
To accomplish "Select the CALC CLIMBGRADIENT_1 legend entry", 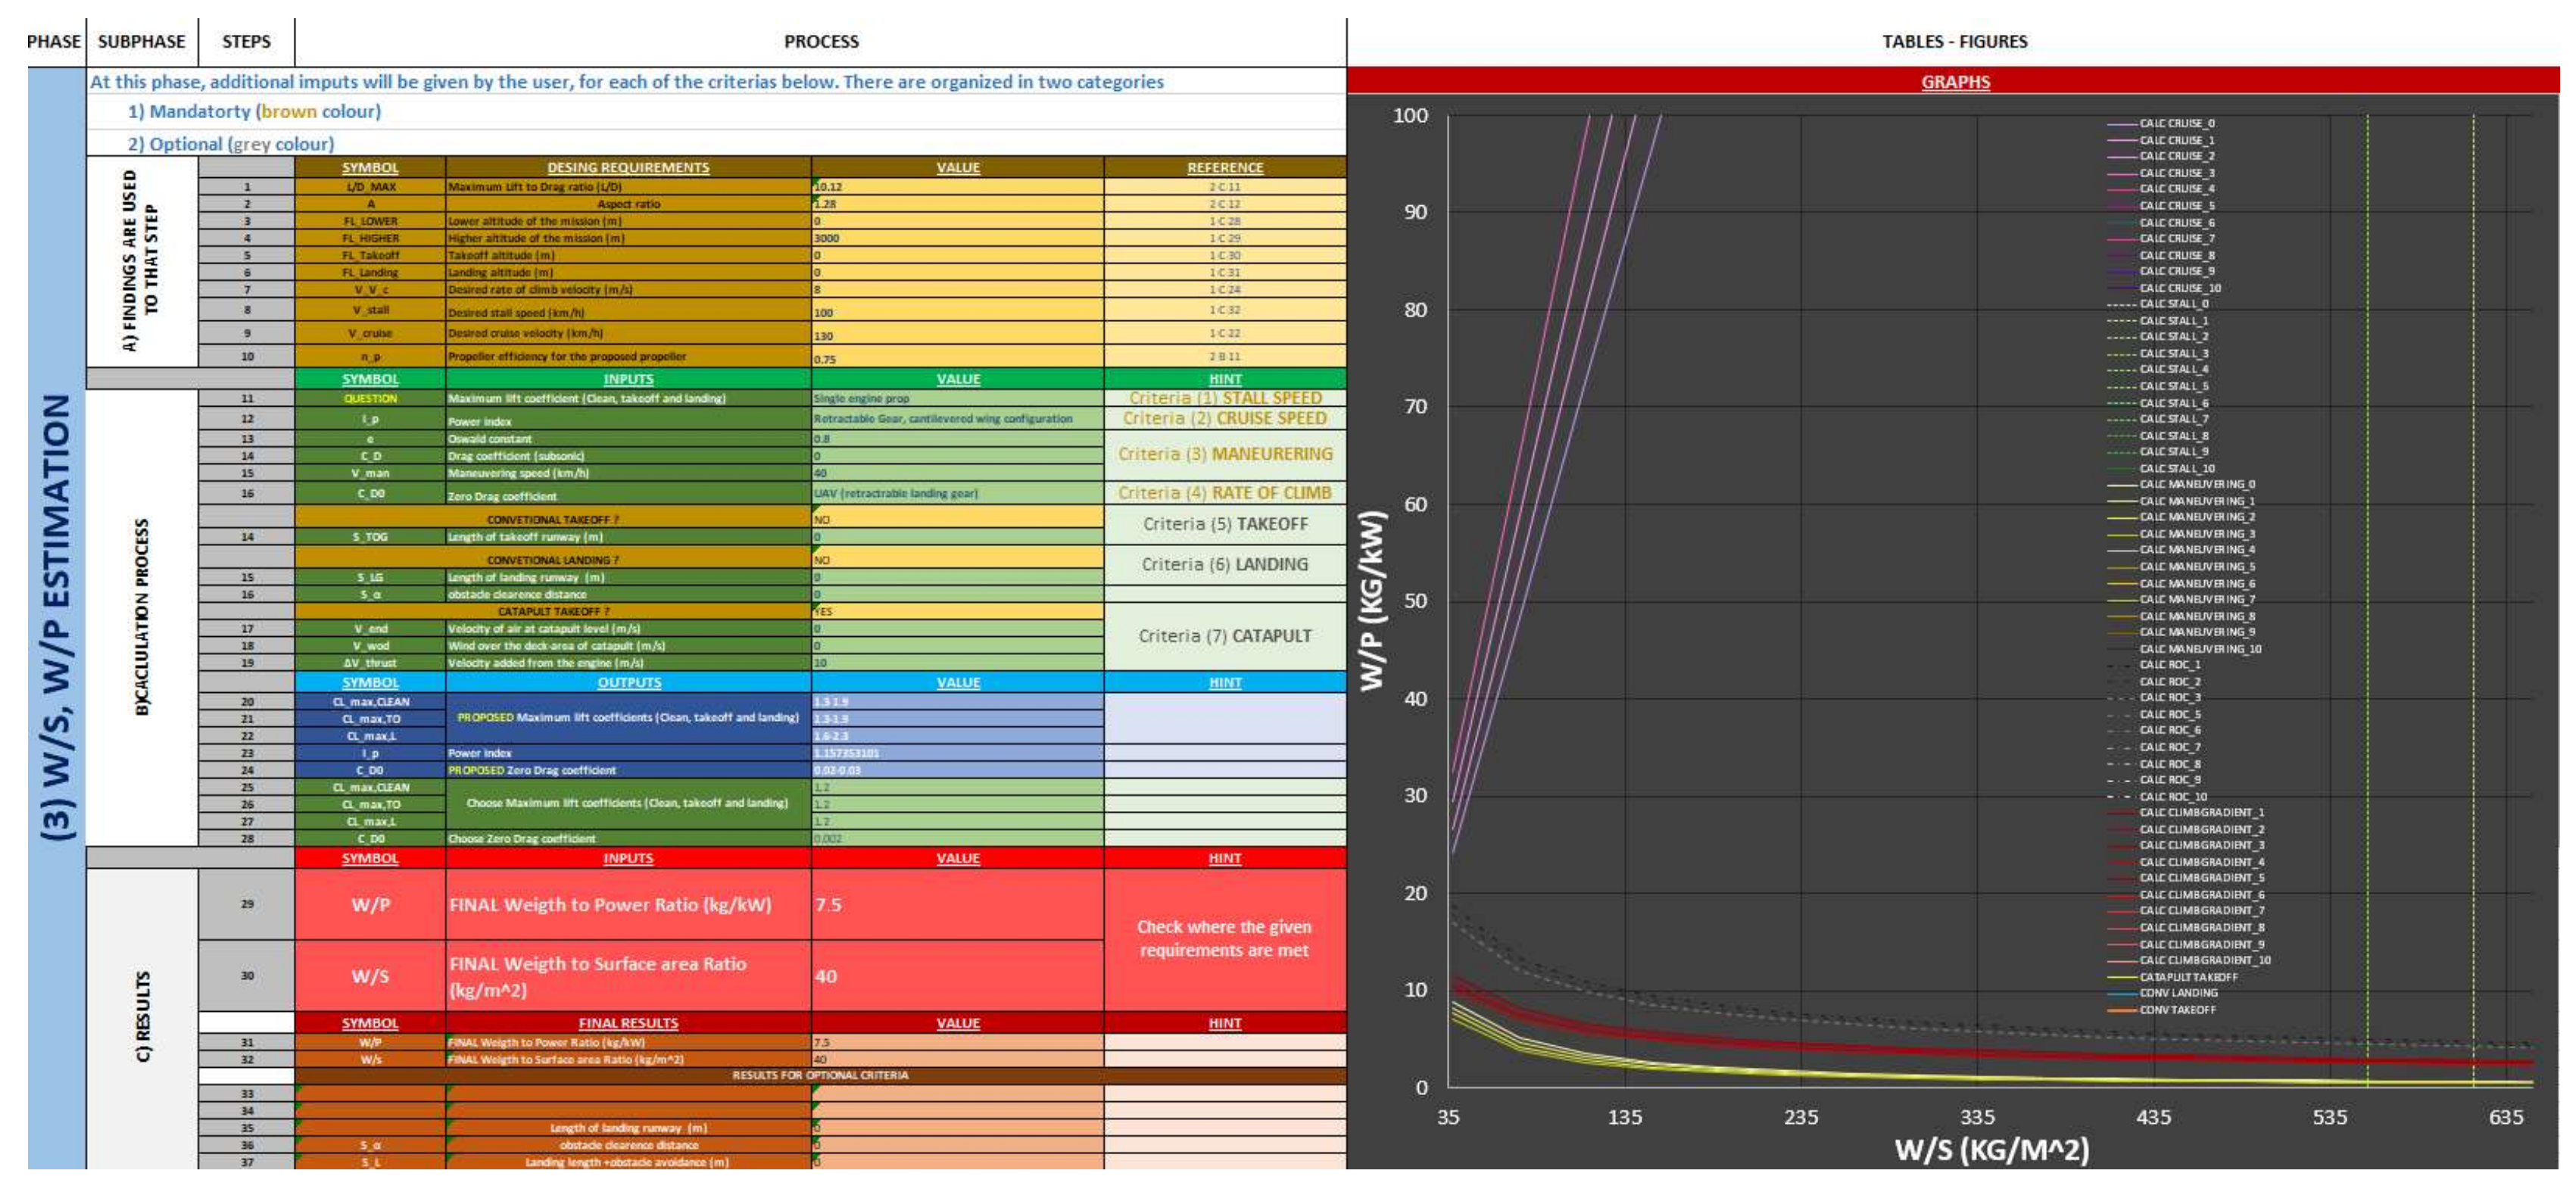I will (x=2201, y=812).
